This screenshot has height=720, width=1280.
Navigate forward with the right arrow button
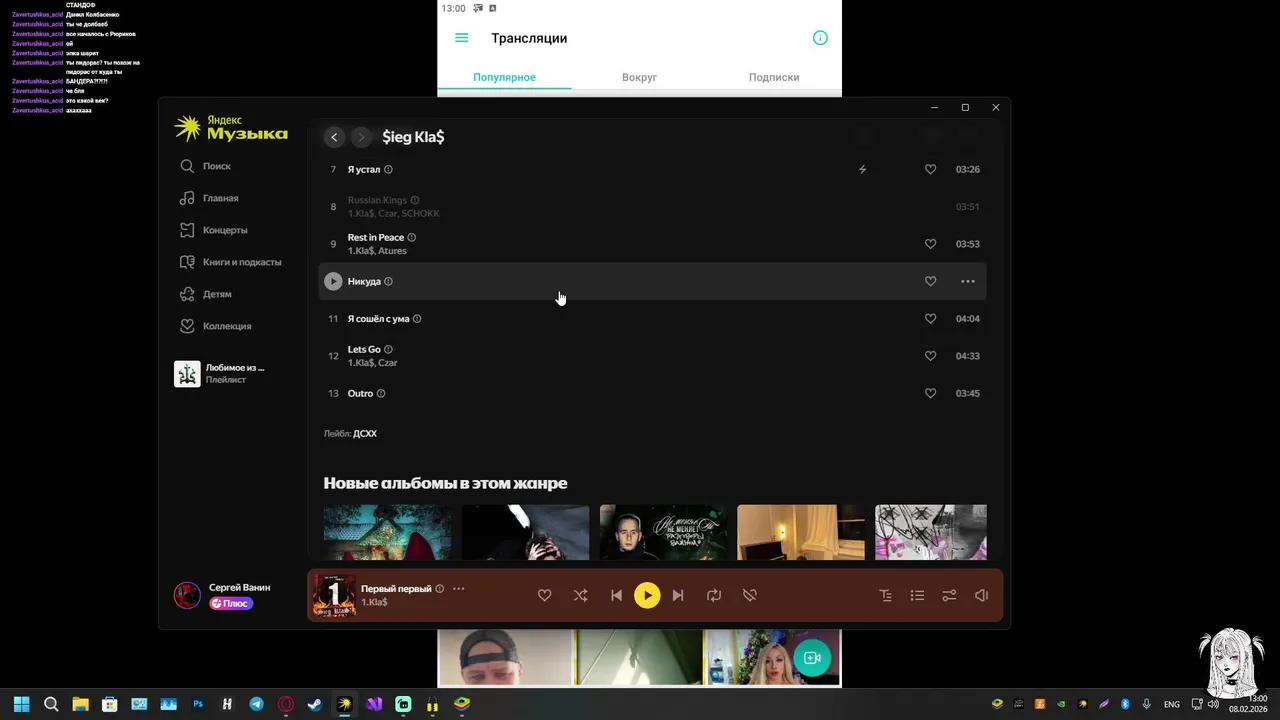[361, 137]
